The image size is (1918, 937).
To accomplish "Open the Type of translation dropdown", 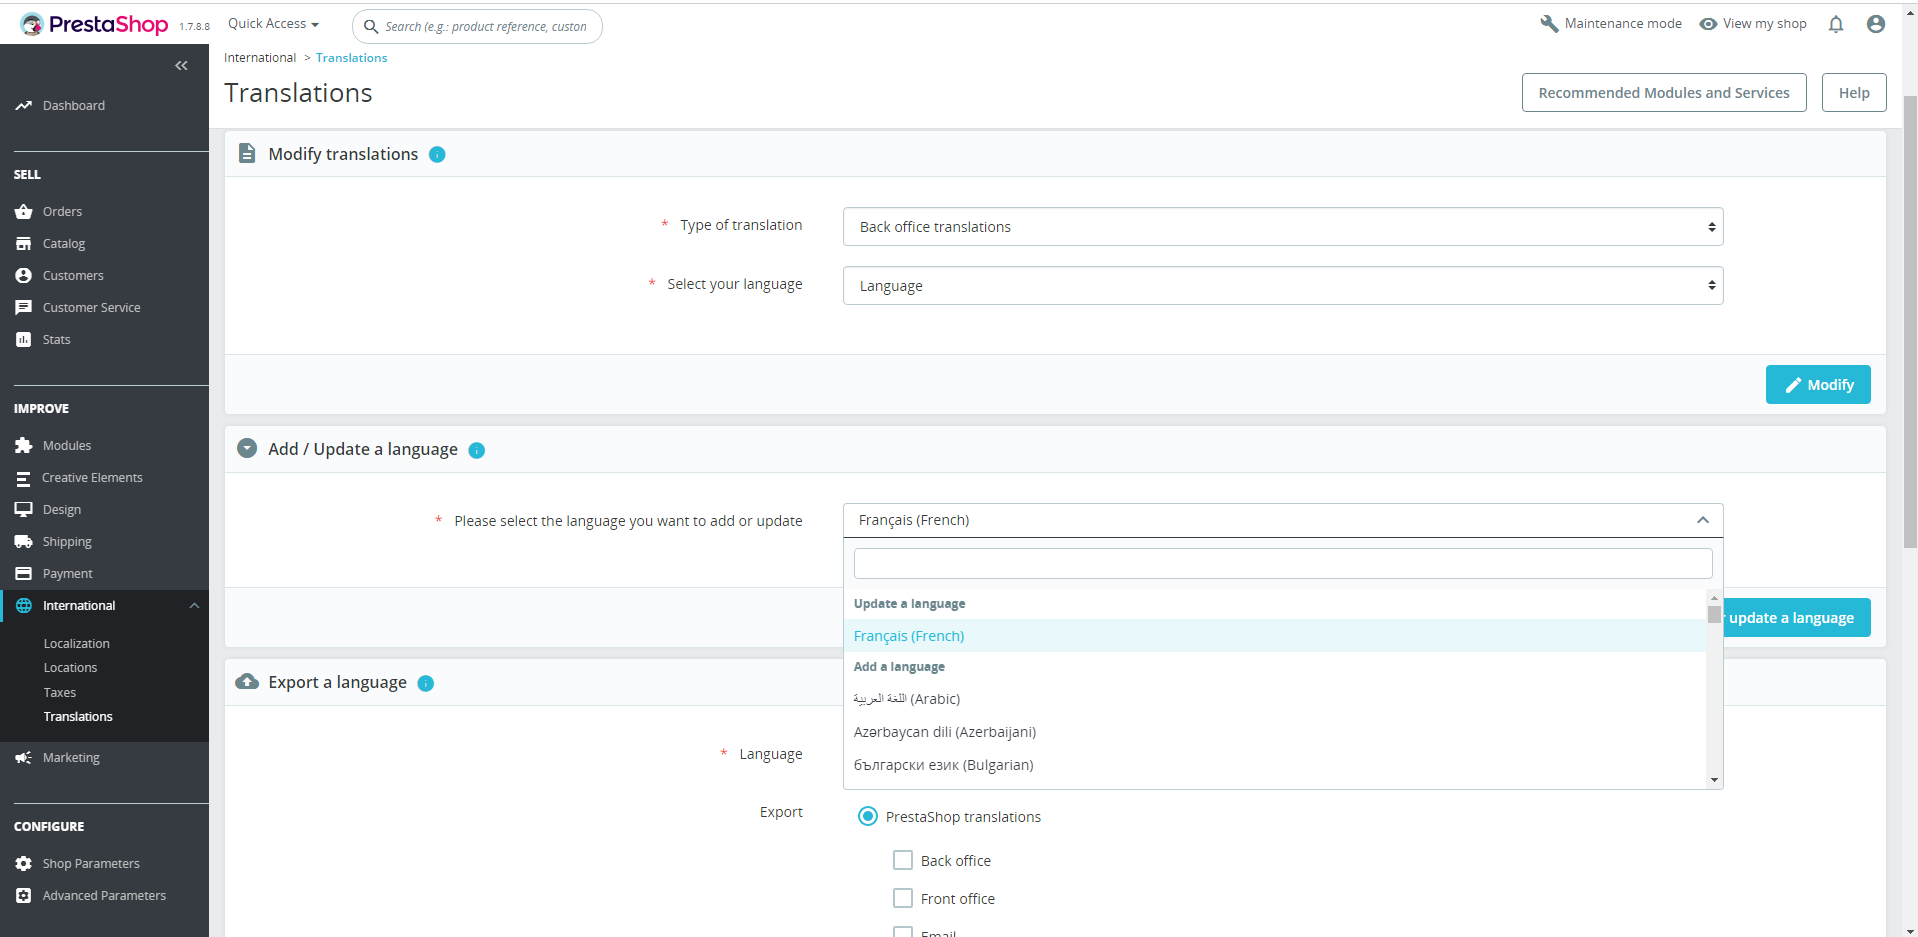I will [1283, 227].
